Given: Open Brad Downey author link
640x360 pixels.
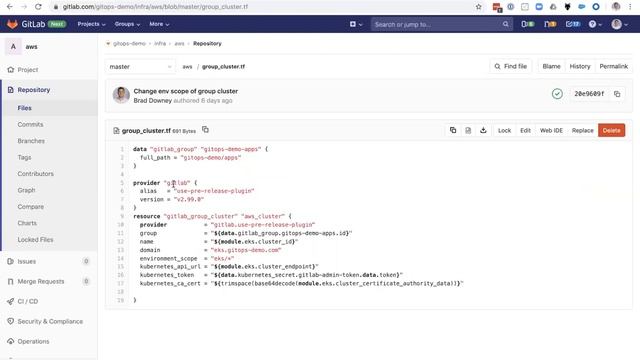Looking at the screenshot, I should coord(153,100).
